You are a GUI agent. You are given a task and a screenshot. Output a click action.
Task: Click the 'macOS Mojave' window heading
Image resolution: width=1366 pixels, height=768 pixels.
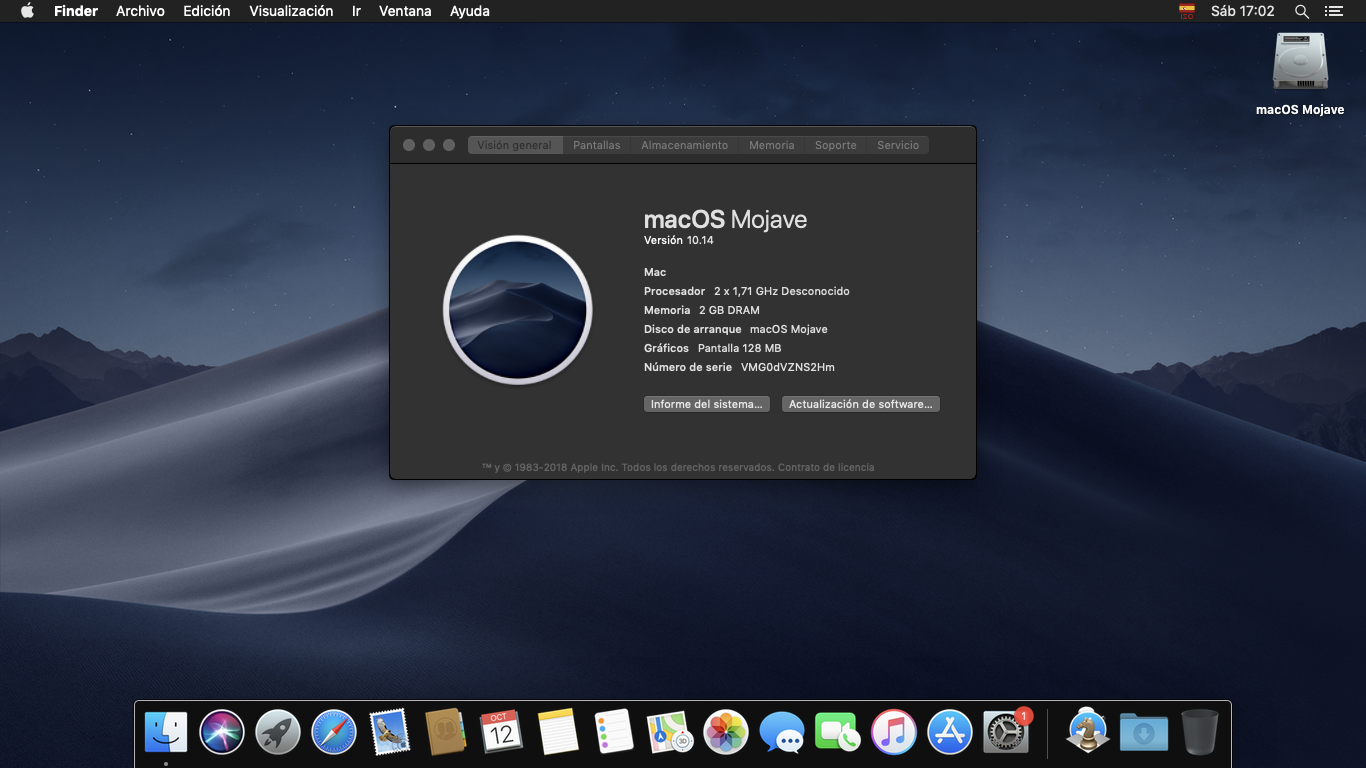click(x=726, y=220)
